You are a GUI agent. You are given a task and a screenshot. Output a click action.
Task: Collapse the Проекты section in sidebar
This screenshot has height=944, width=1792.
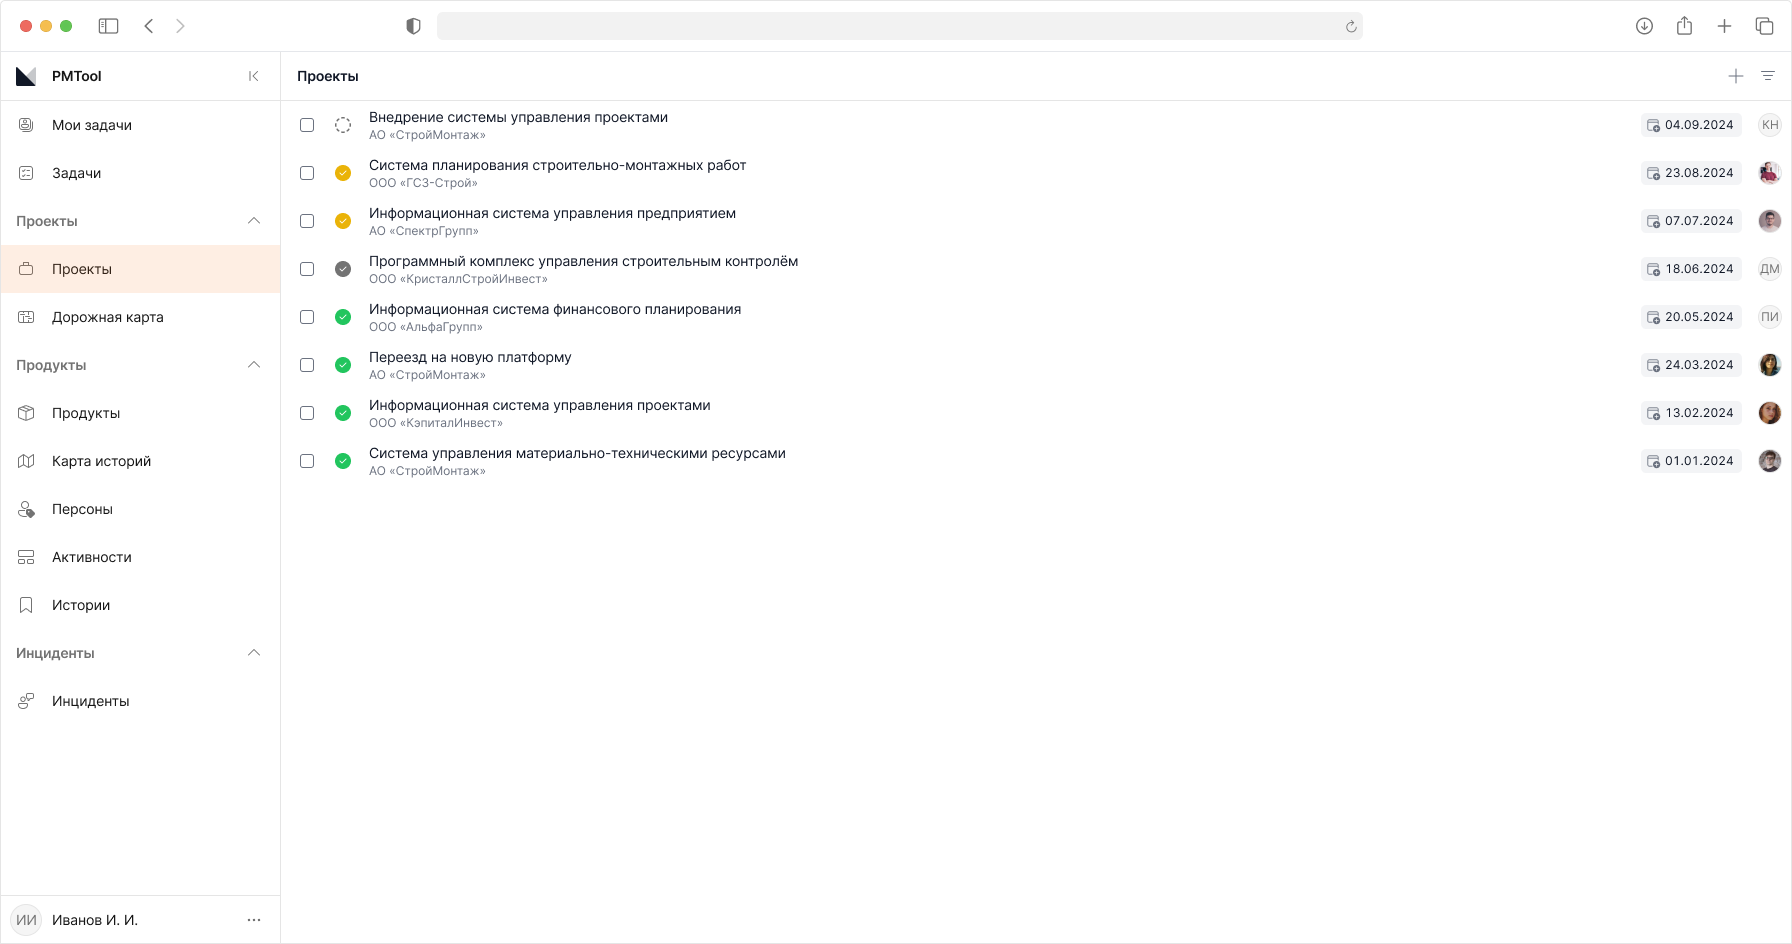point(254,221)
